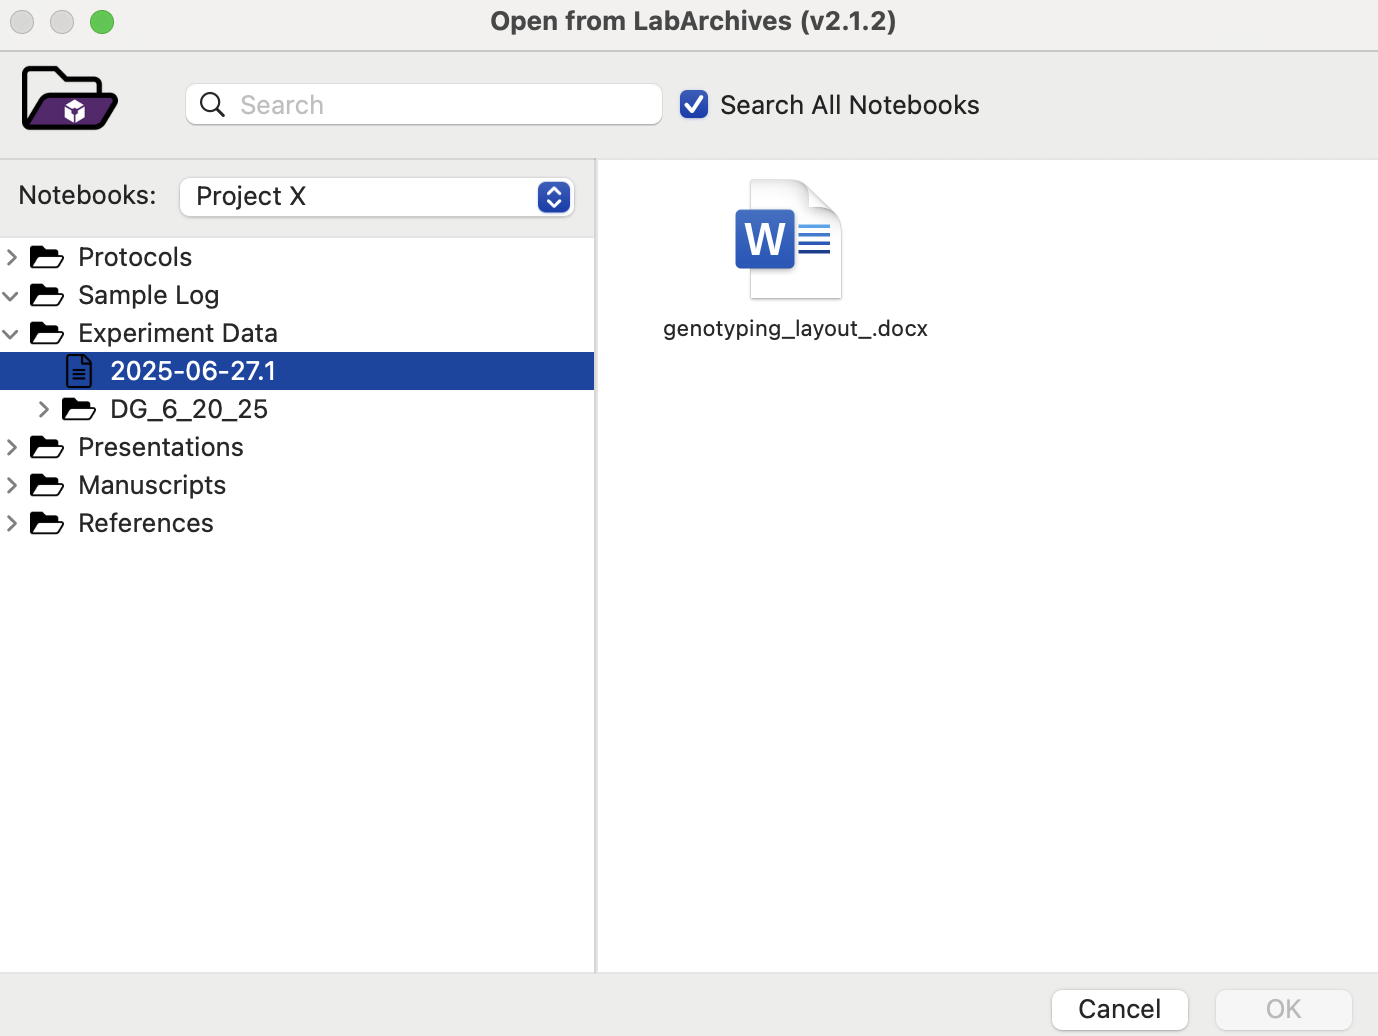Select the Manuscripts folder icon

coord(47,485)
